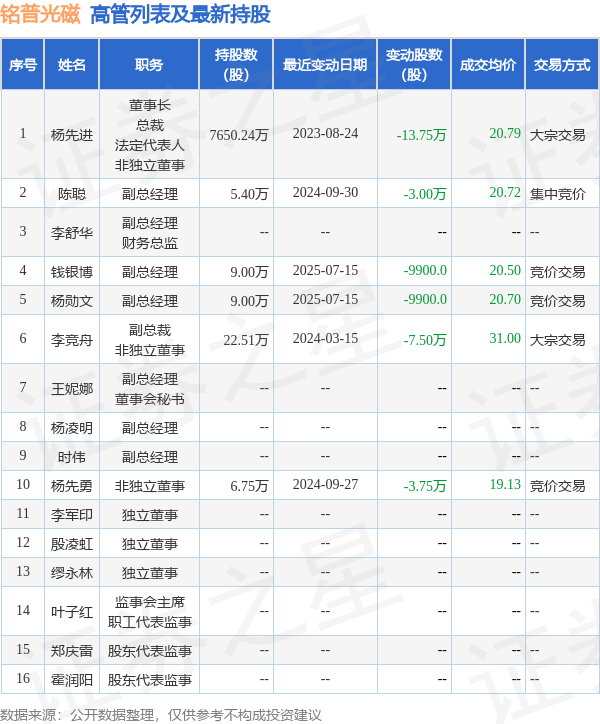
Task: Click the 董事会秘书 position text
Action: click(x=150, y=399)
